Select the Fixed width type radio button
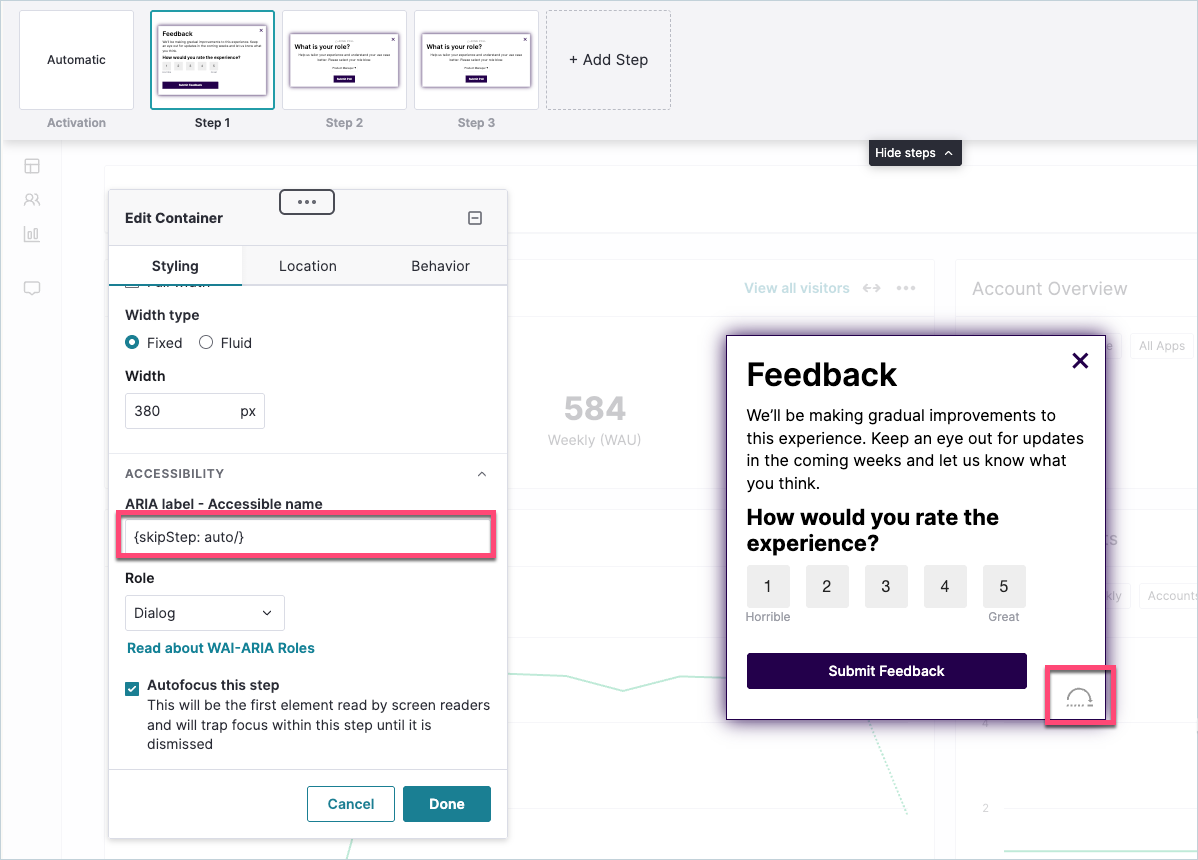Viewport: 1198px width, 860px height. [132, 342]
